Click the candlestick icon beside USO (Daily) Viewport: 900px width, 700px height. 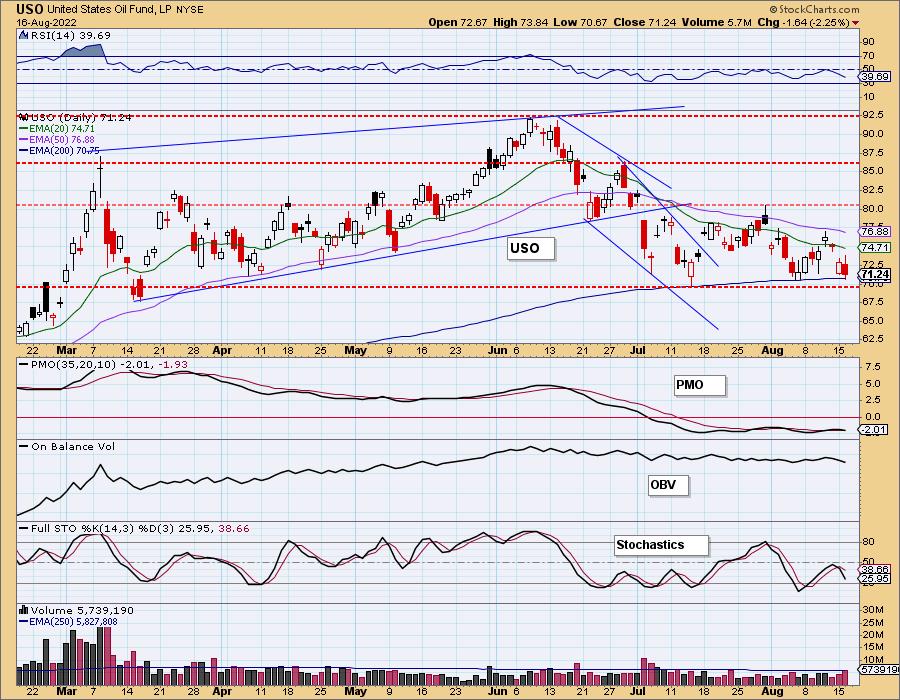(24, 117)
